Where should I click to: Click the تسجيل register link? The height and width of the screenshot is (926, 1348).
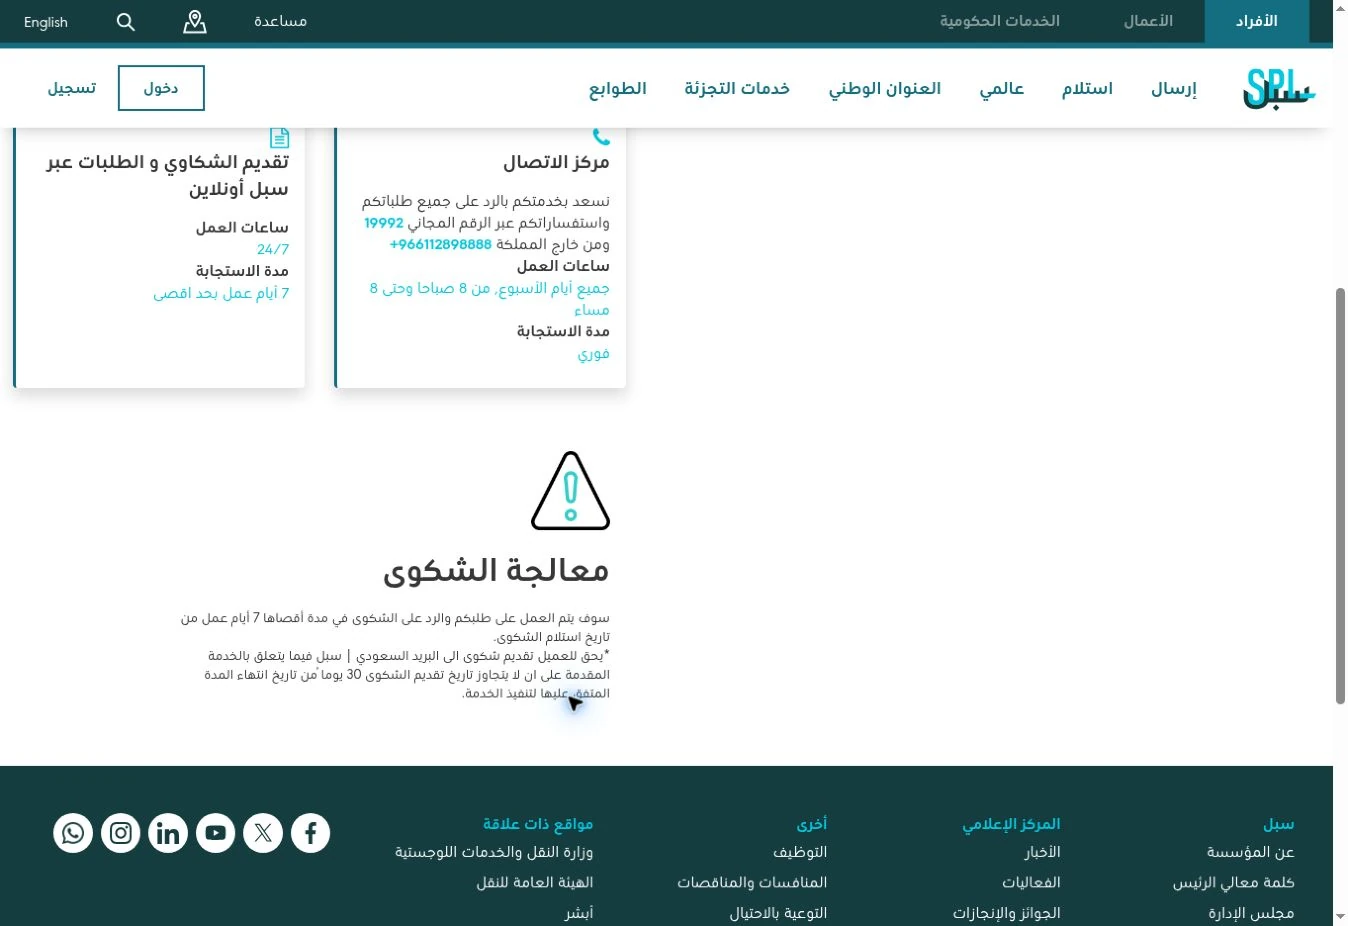click(x=72, y=88)
